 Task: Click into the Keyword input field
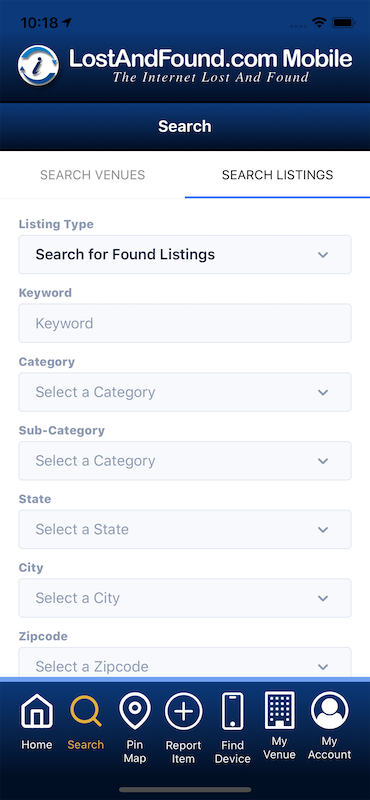[x=185, y=323]
